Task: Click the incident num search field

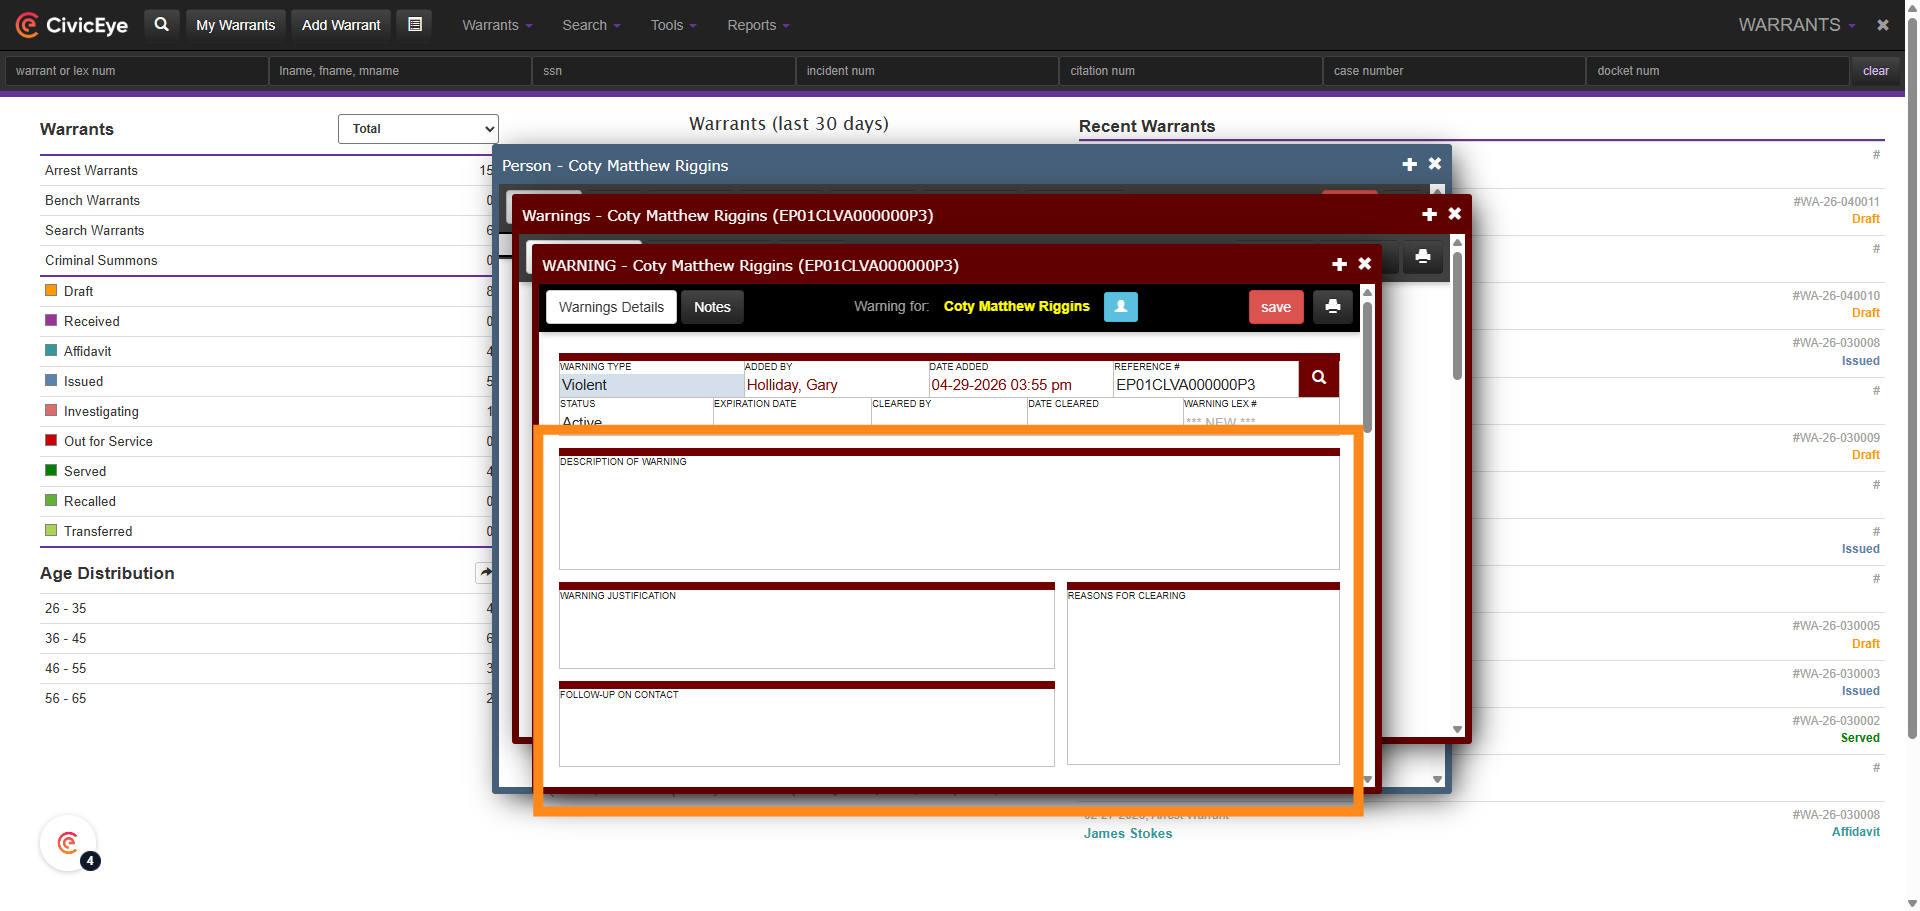Action: (x=927, y=71)
